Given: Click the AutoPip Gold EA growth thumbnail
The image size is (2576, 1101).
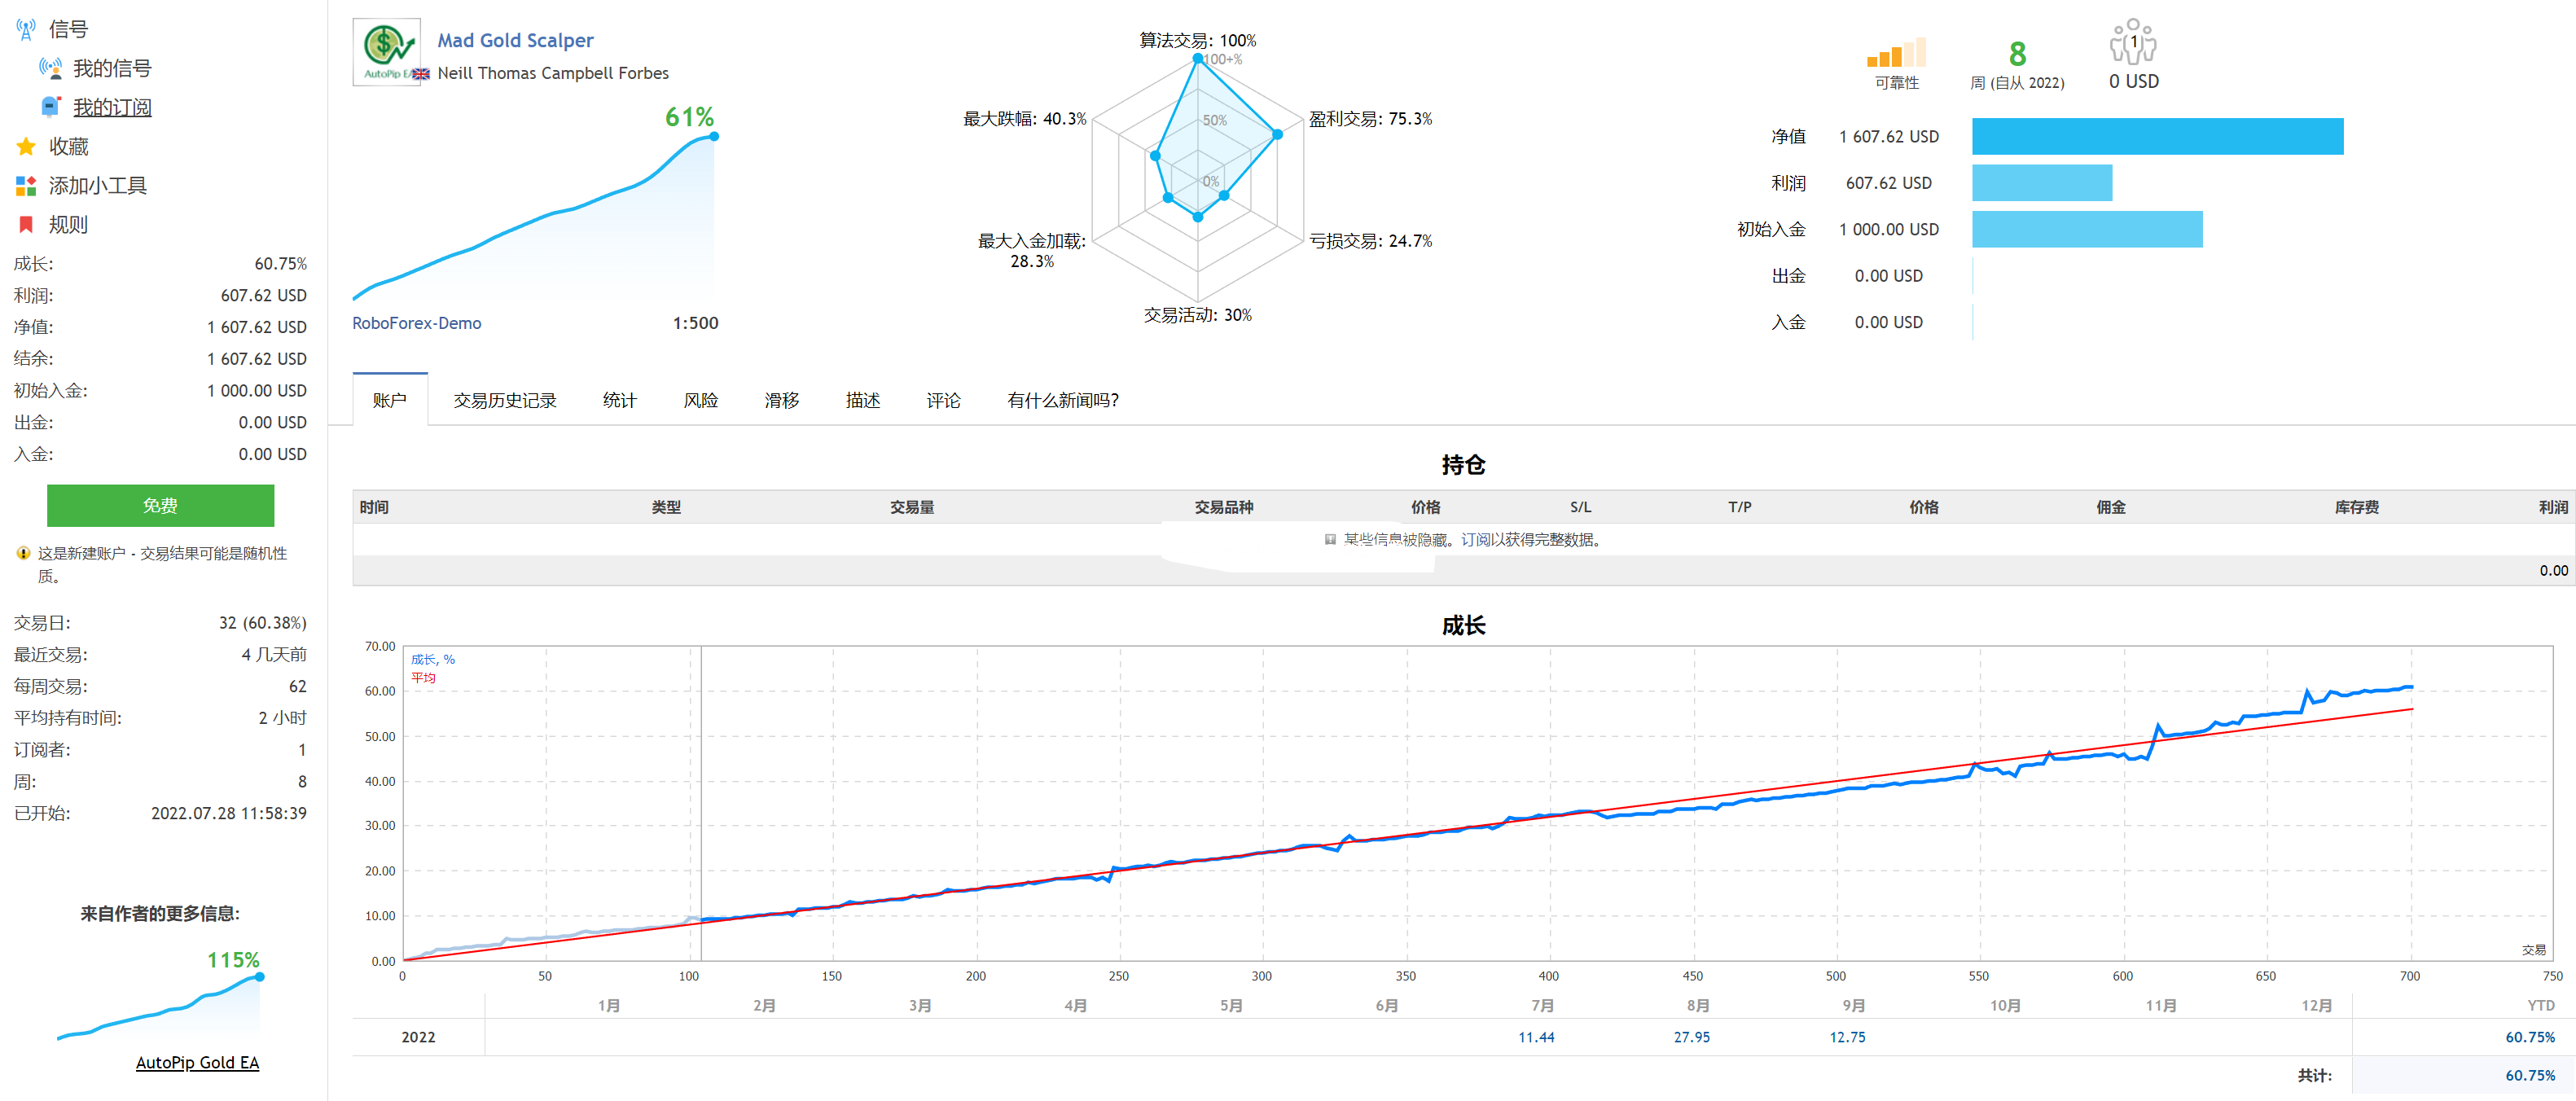Looking at the screenshot, I should (x=160, y=1005).
